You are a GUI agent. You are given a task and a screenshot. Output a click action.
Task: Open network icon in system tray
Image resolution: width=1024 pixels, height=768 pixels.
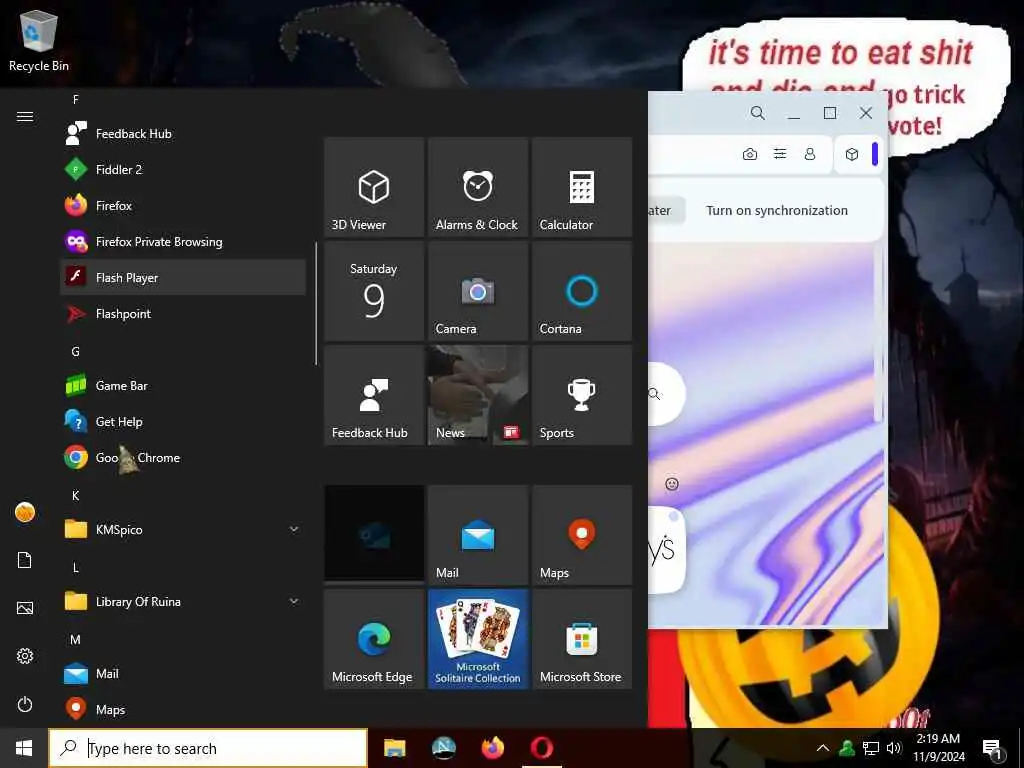pos(871,748)
